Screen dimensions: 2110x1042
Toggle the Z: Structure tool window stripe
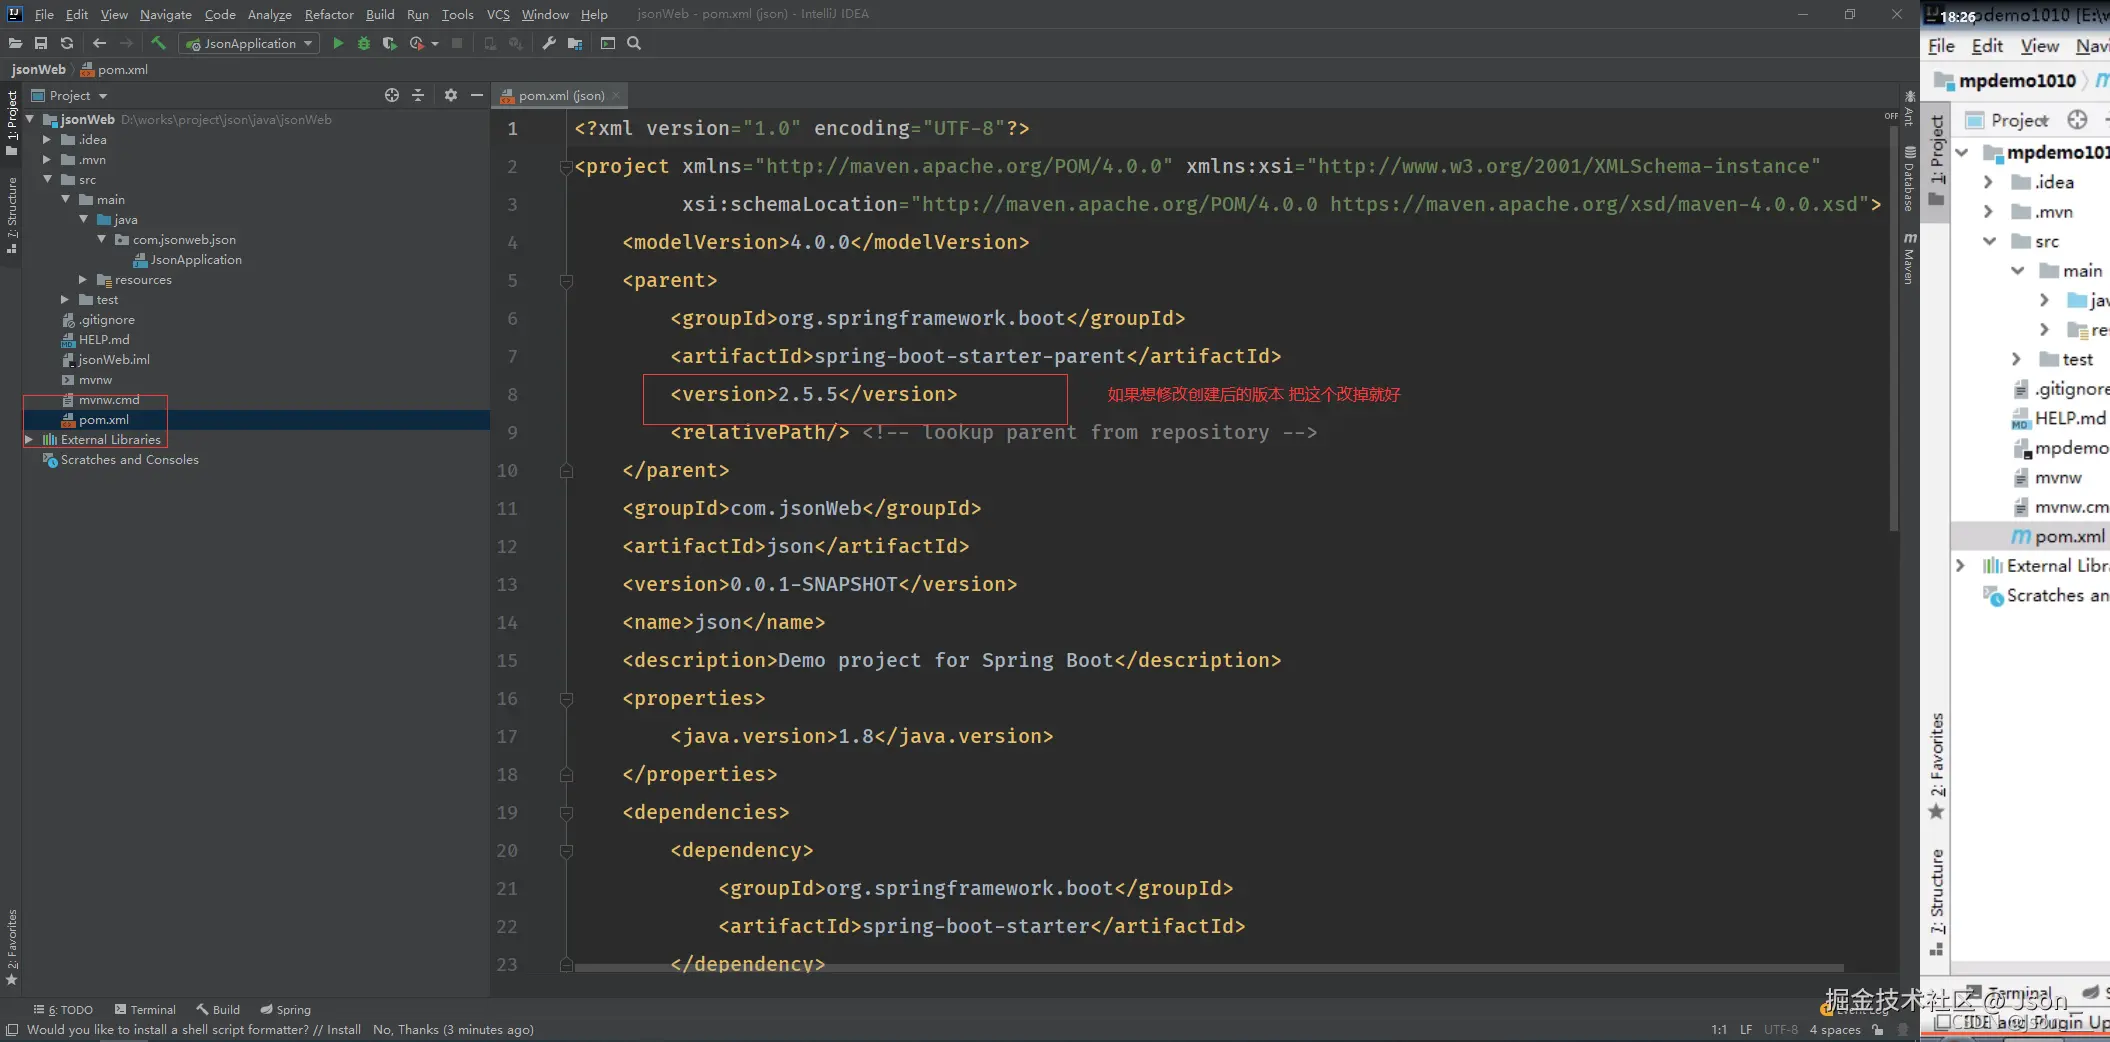click(12, 215)
